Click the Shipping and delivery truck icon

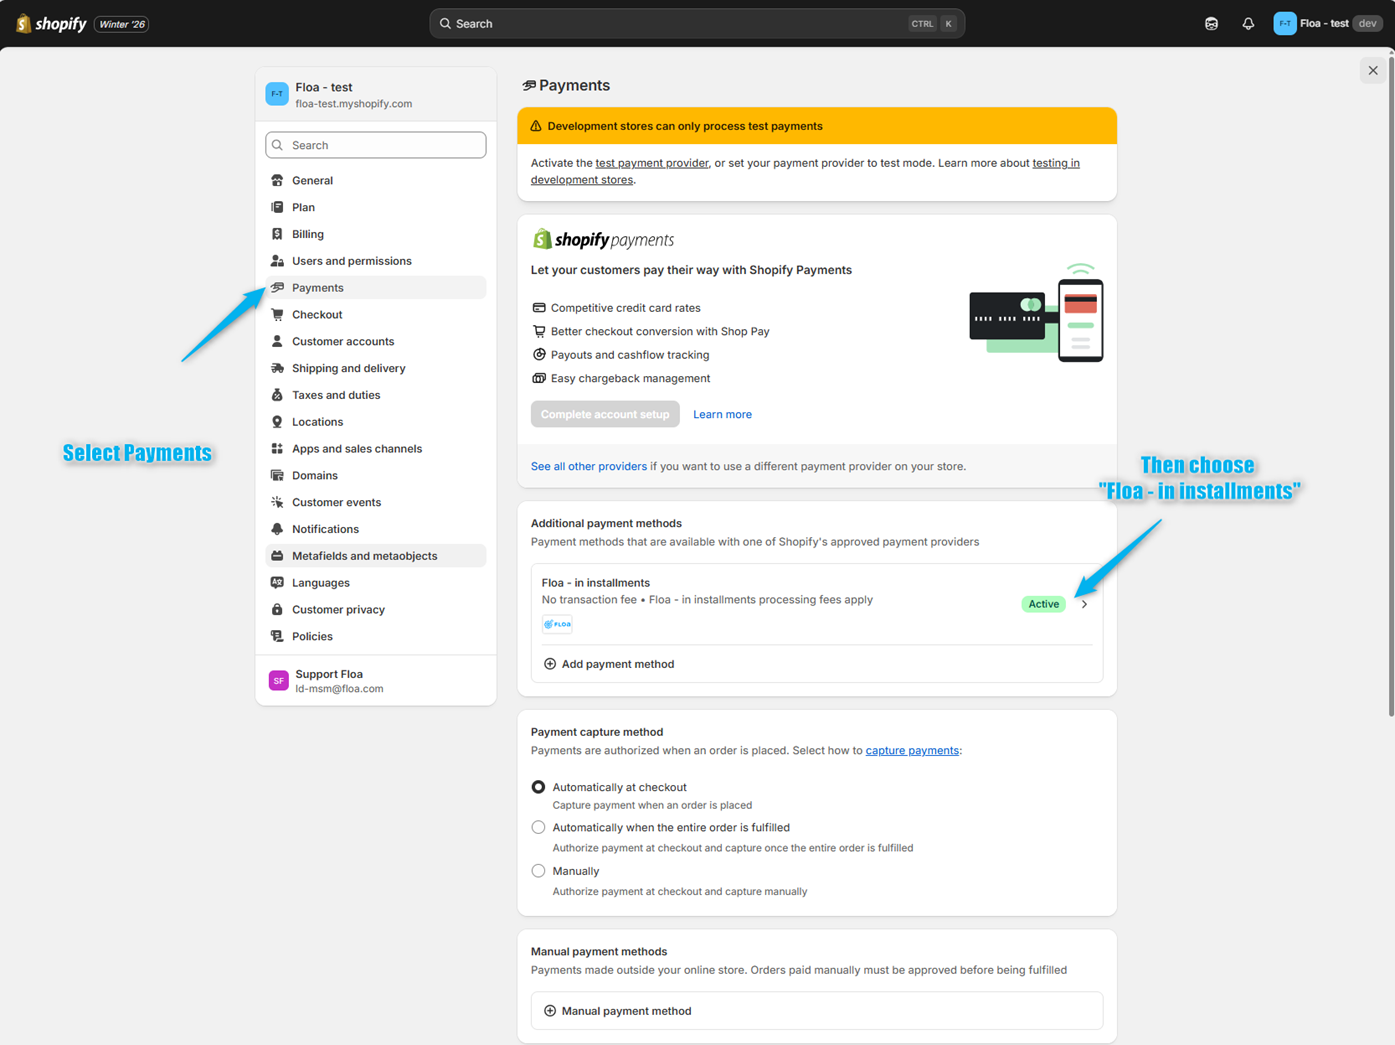277,368
